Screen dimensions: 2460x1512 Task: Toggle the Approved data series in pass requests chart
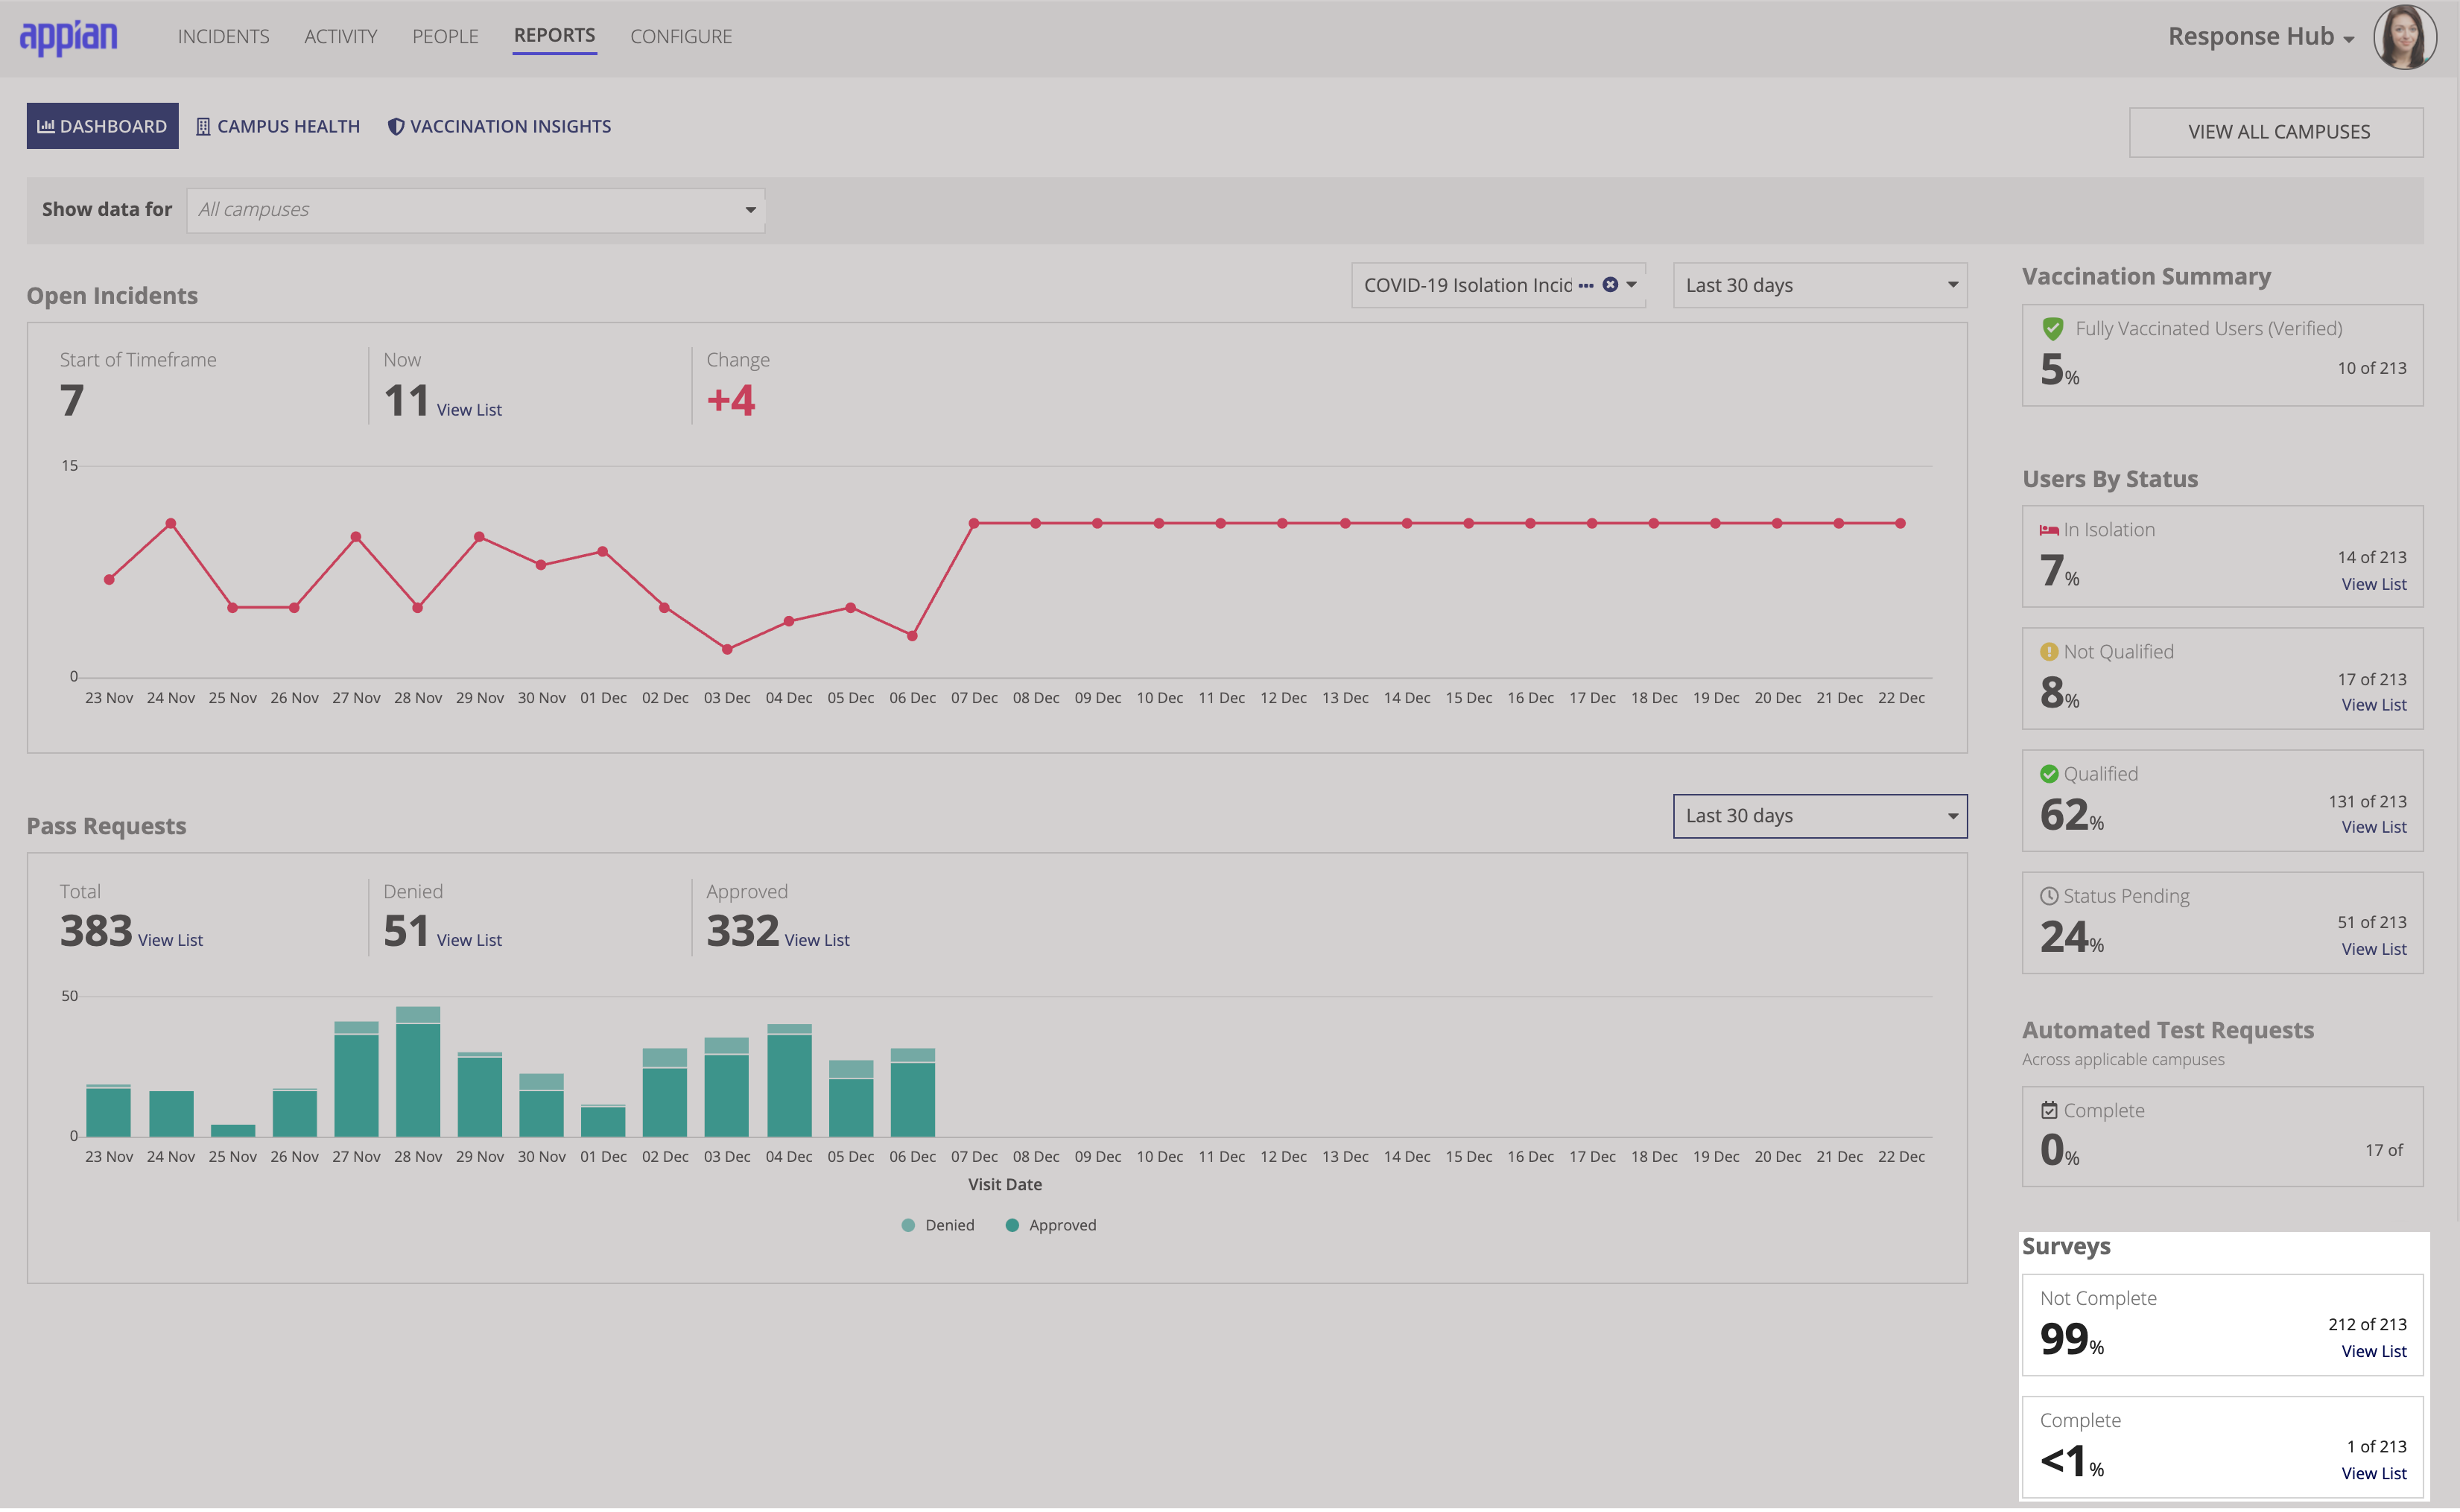coord(1058,1222)
